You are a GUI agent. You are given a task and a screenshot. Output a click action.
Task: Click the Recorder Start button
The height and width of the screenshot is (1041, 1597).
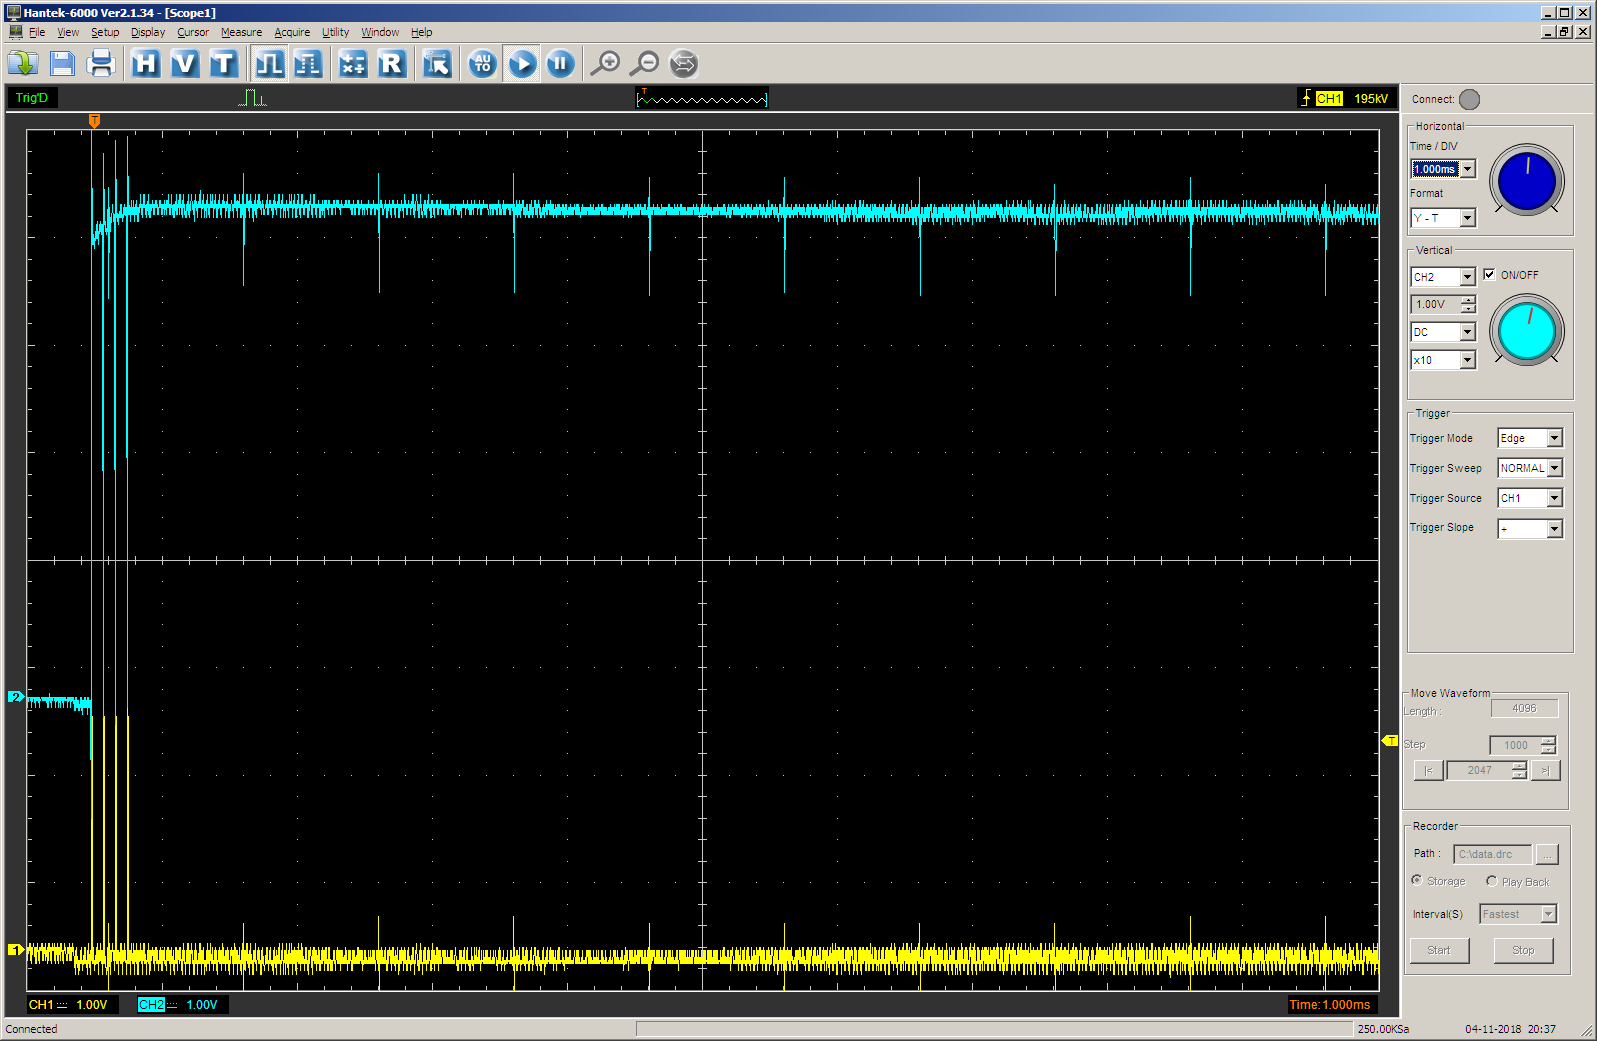[1439, 950]
